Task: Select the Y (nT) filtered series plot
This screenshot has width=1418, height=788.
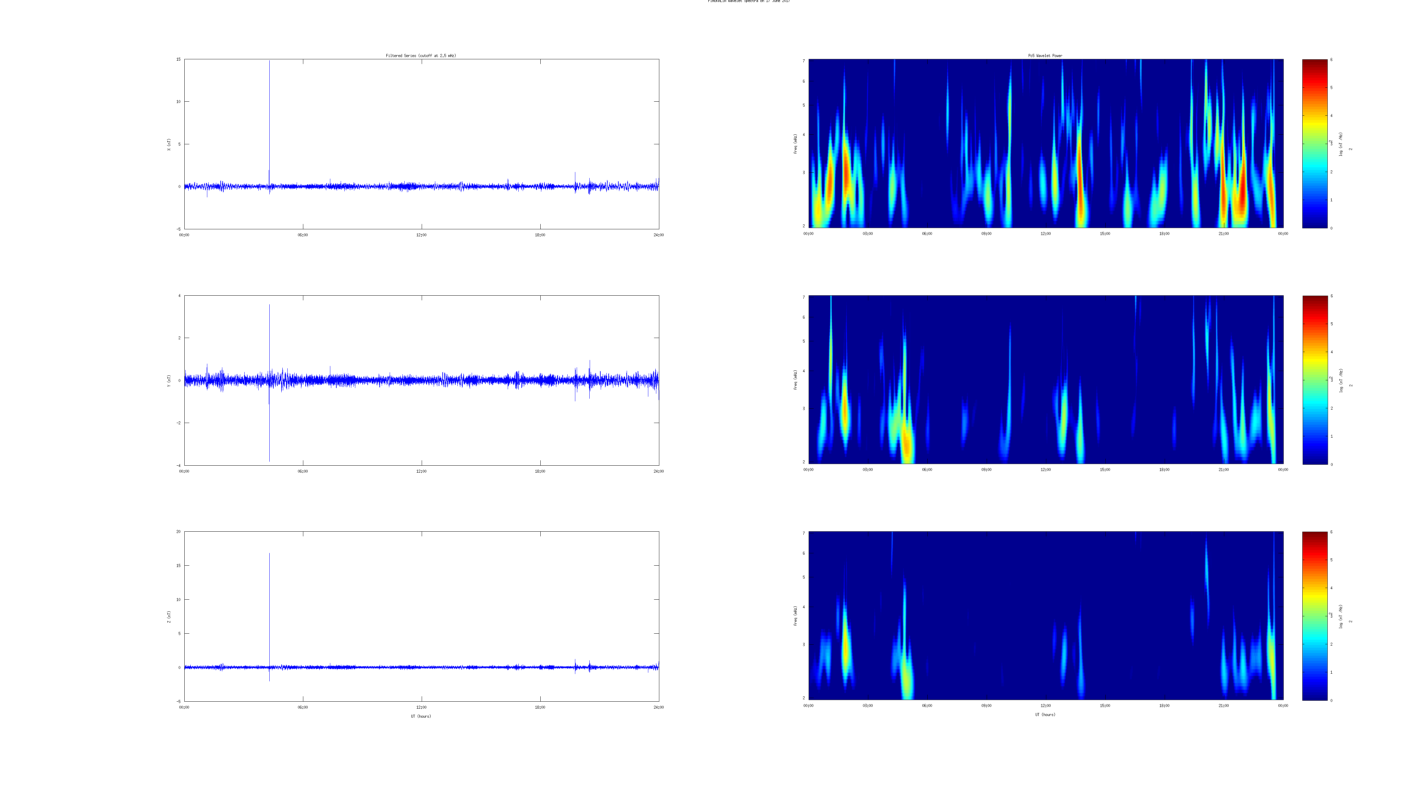Action: coord(421,380)
